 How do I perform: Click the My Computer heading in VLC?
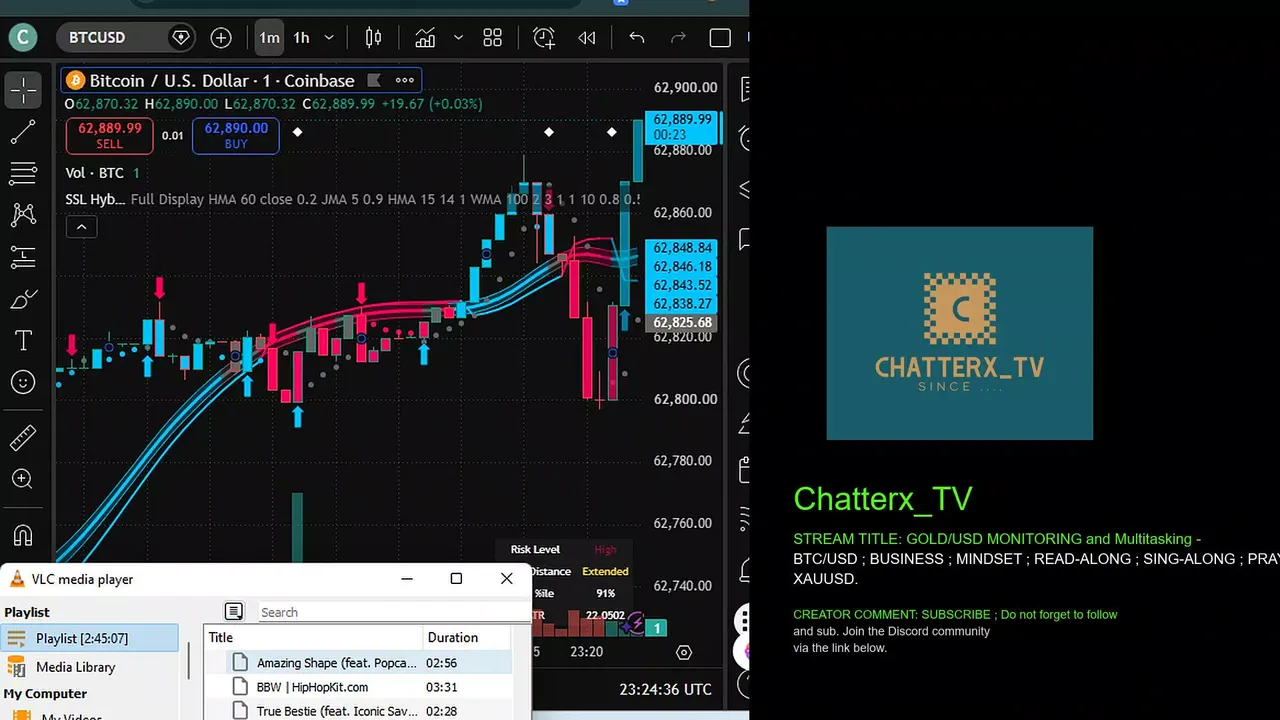[x=45, y=693]
